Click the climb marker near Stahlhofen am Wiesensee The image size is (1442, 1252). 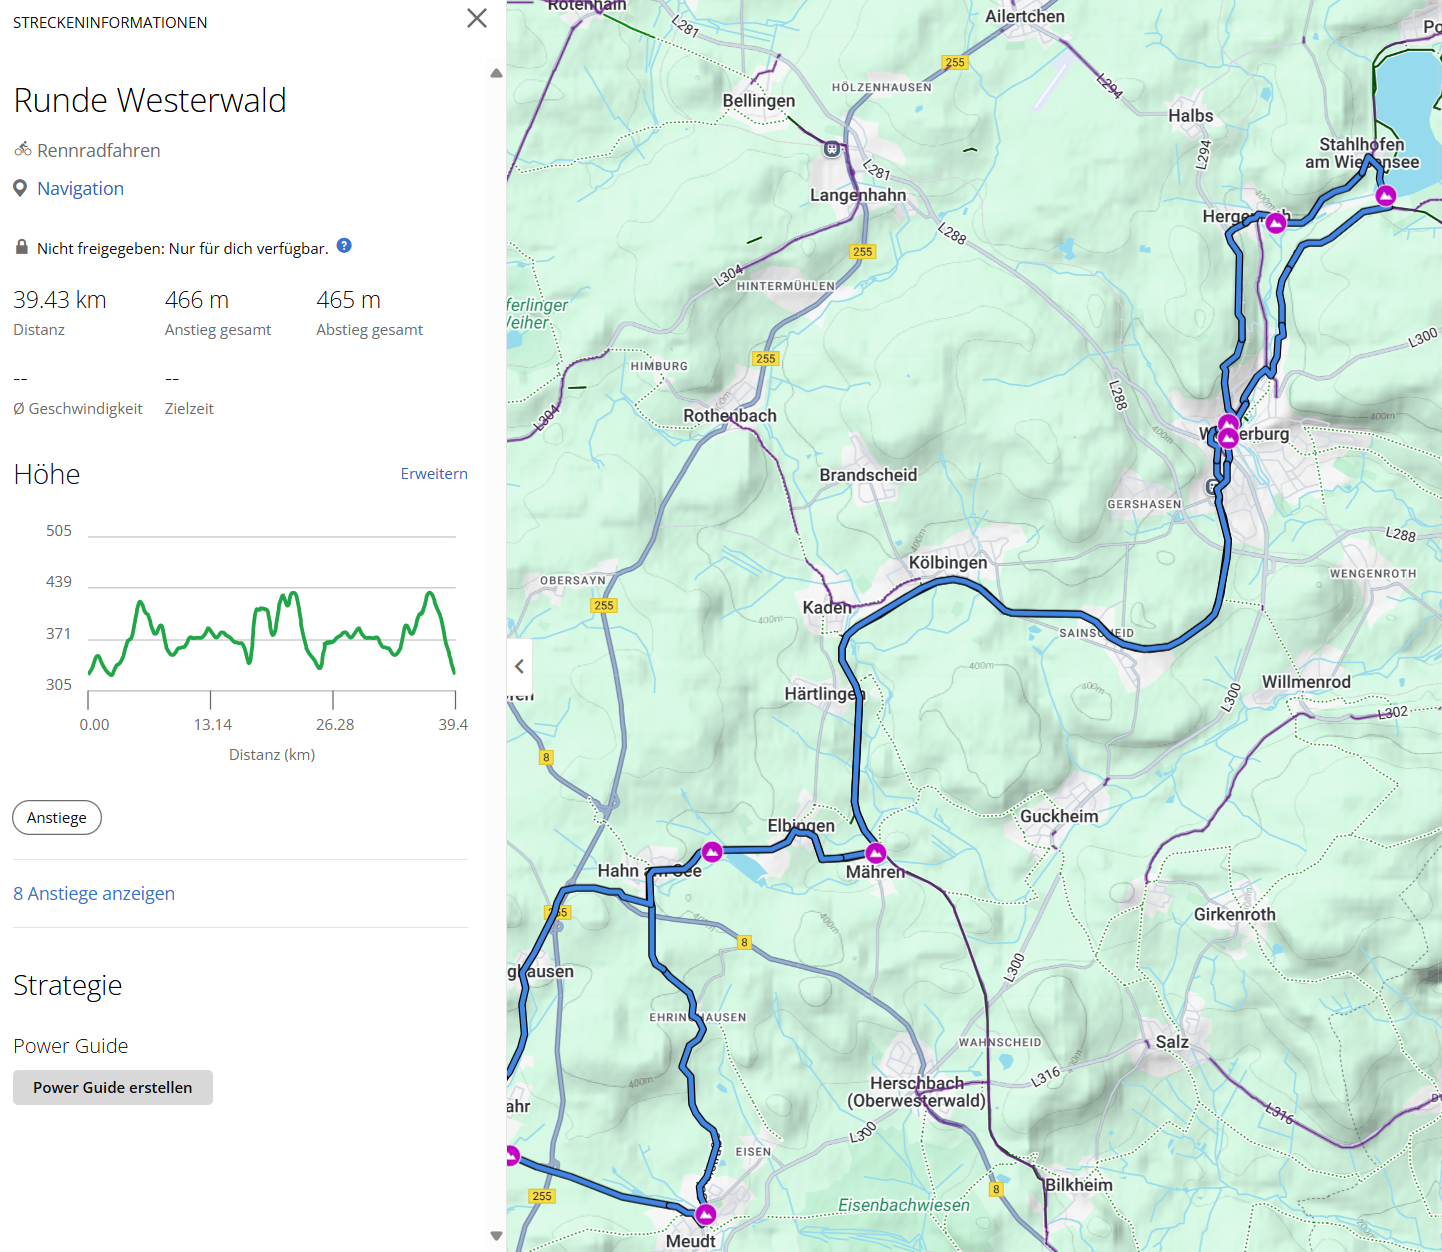pos(1385,196)
